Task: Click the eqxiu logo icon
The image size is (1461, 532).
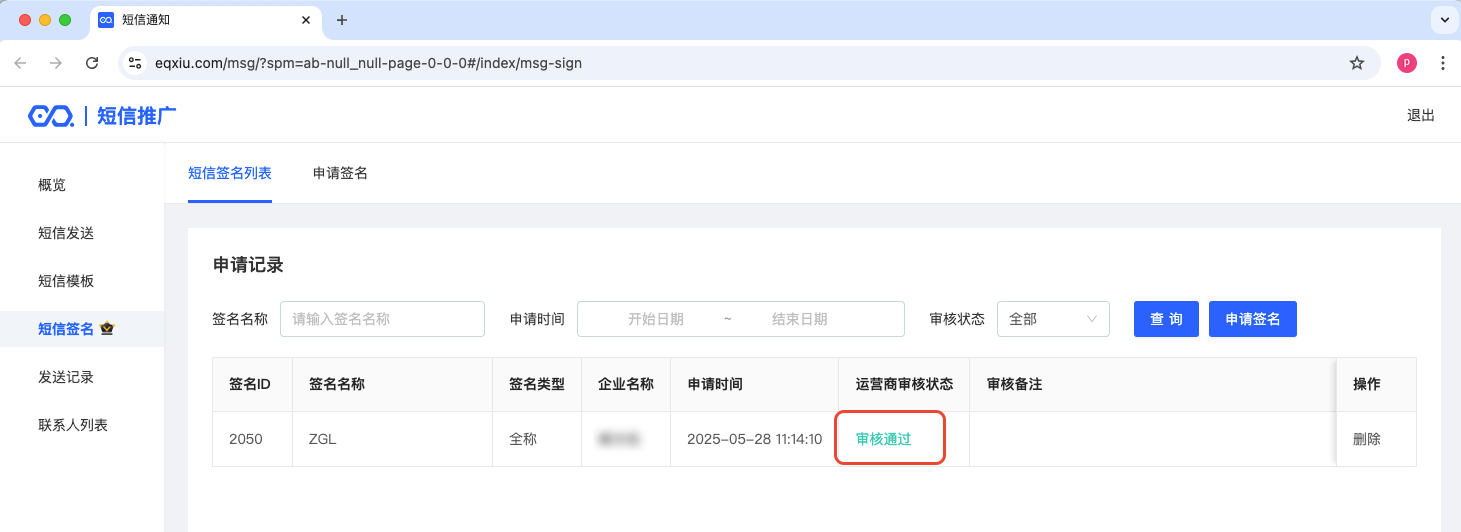Action: coord(50,116)
